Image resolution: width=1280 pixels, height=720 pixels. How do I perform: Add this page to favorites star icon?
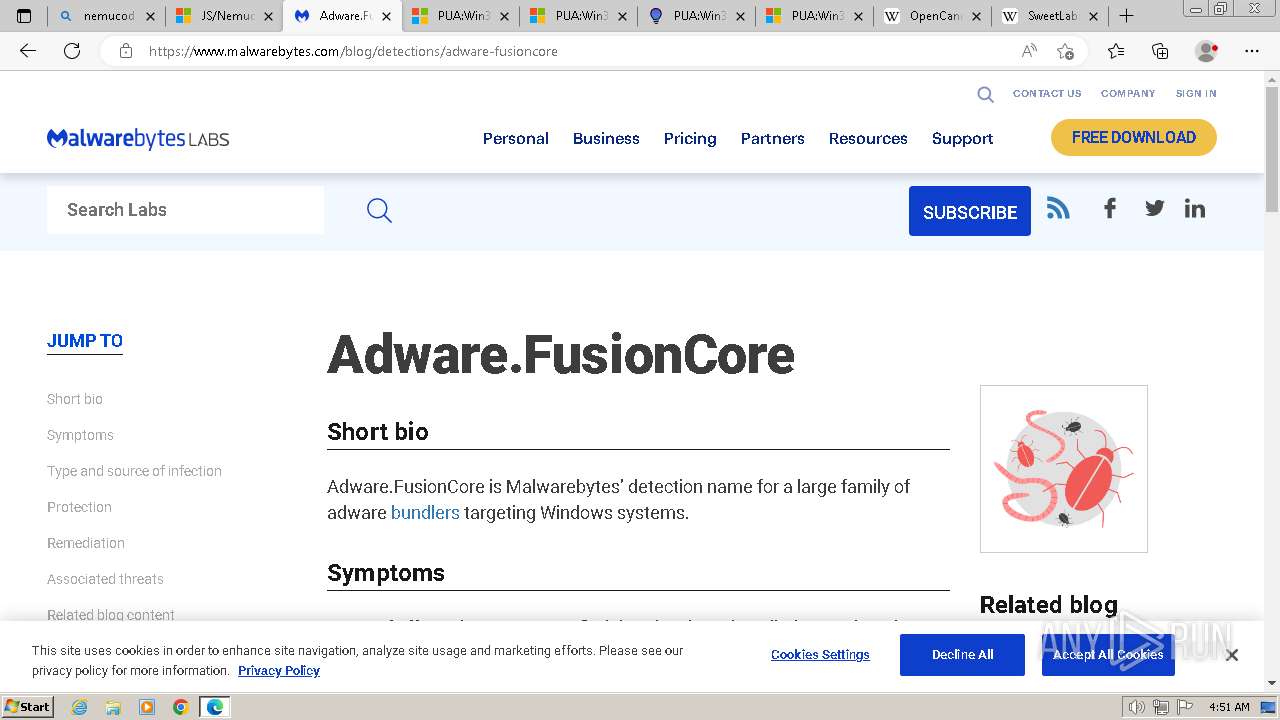pyautogui.click(x=1065, y=51)
